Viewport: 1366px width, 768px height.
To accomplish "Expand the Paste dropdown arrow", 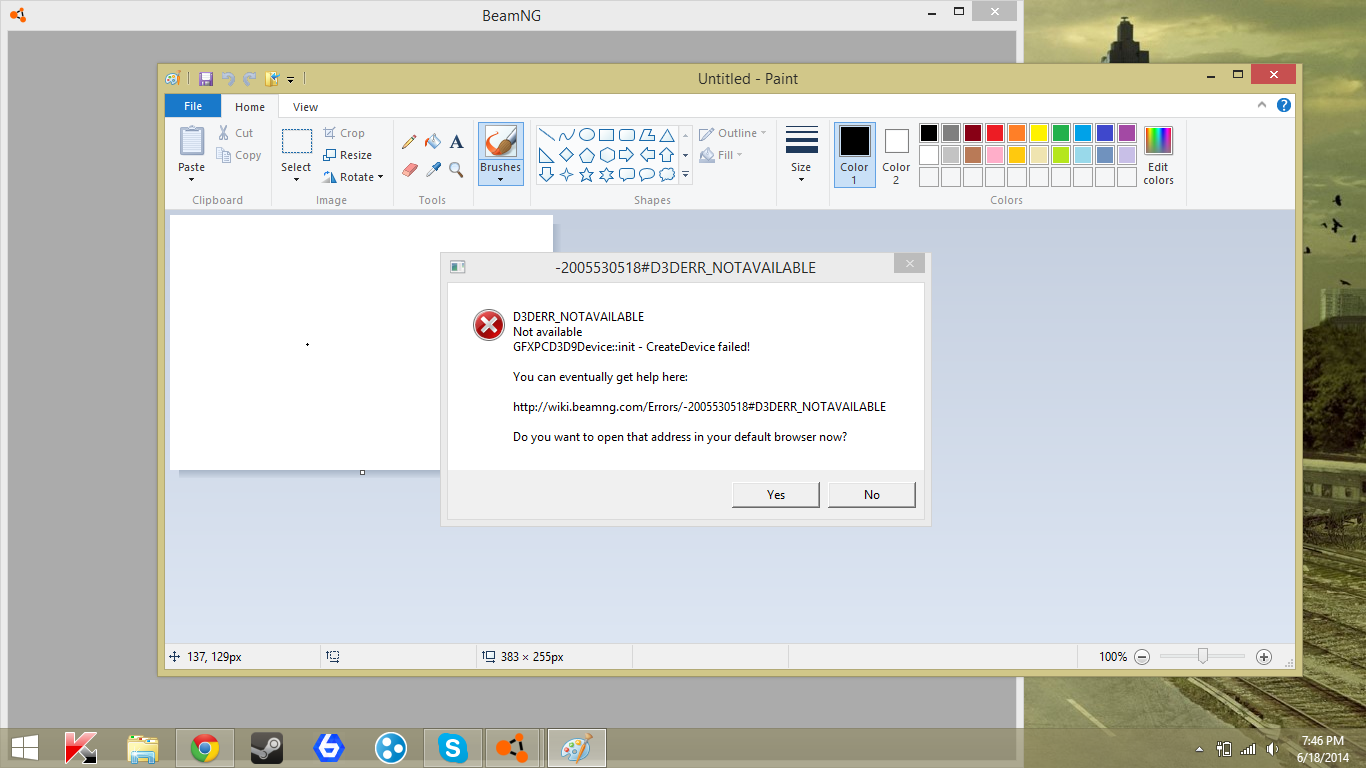I will coord(192,181).
